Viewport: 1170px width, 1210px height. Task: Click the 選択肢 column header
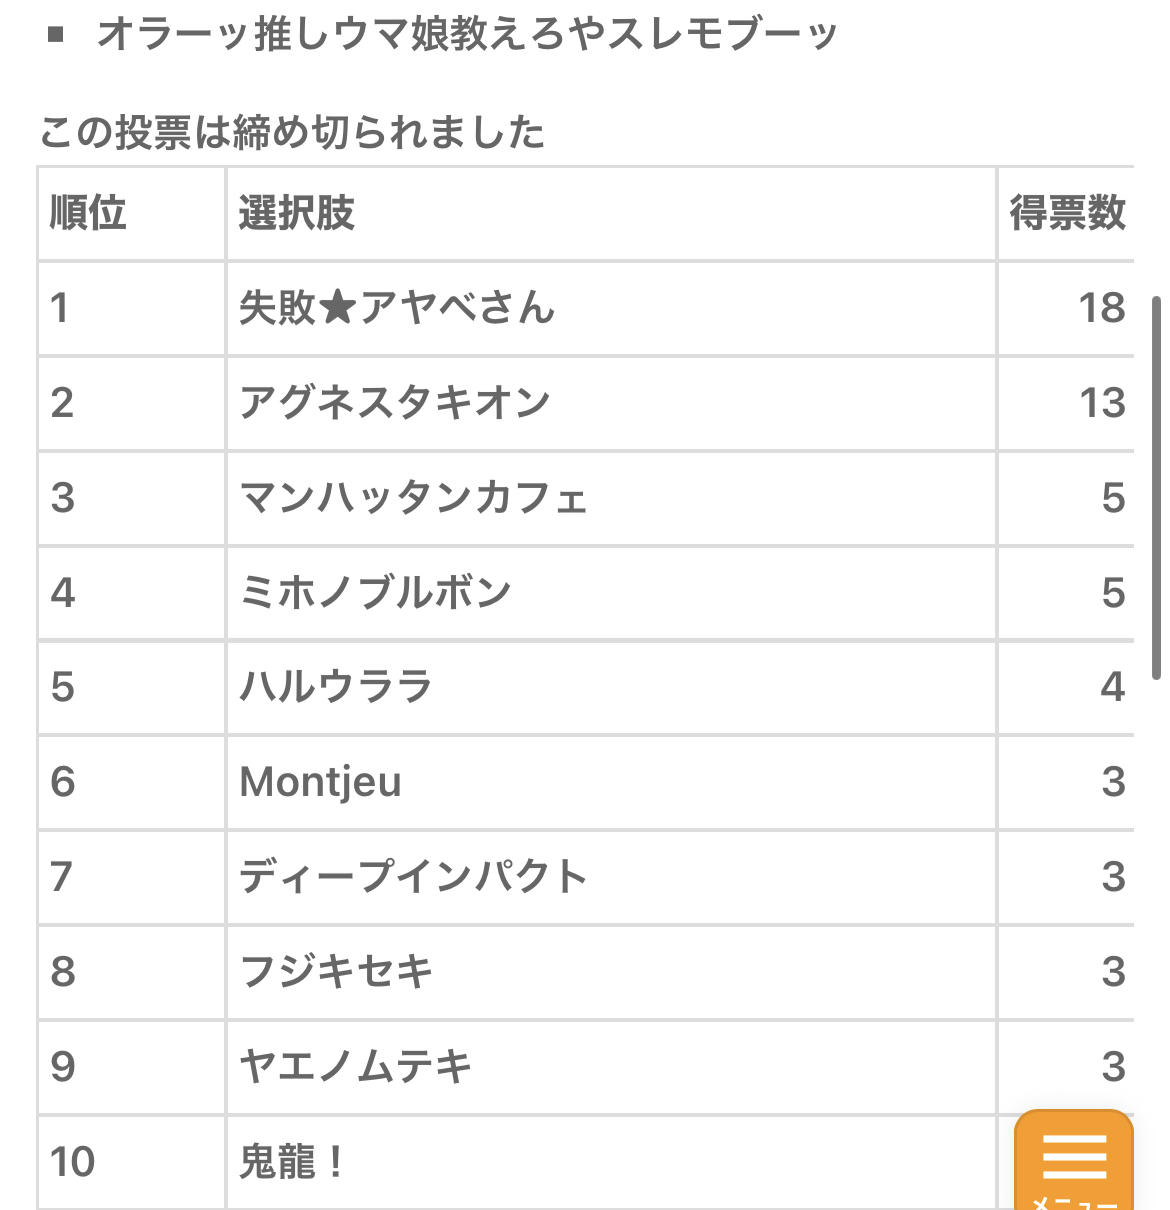click(297, 213)
